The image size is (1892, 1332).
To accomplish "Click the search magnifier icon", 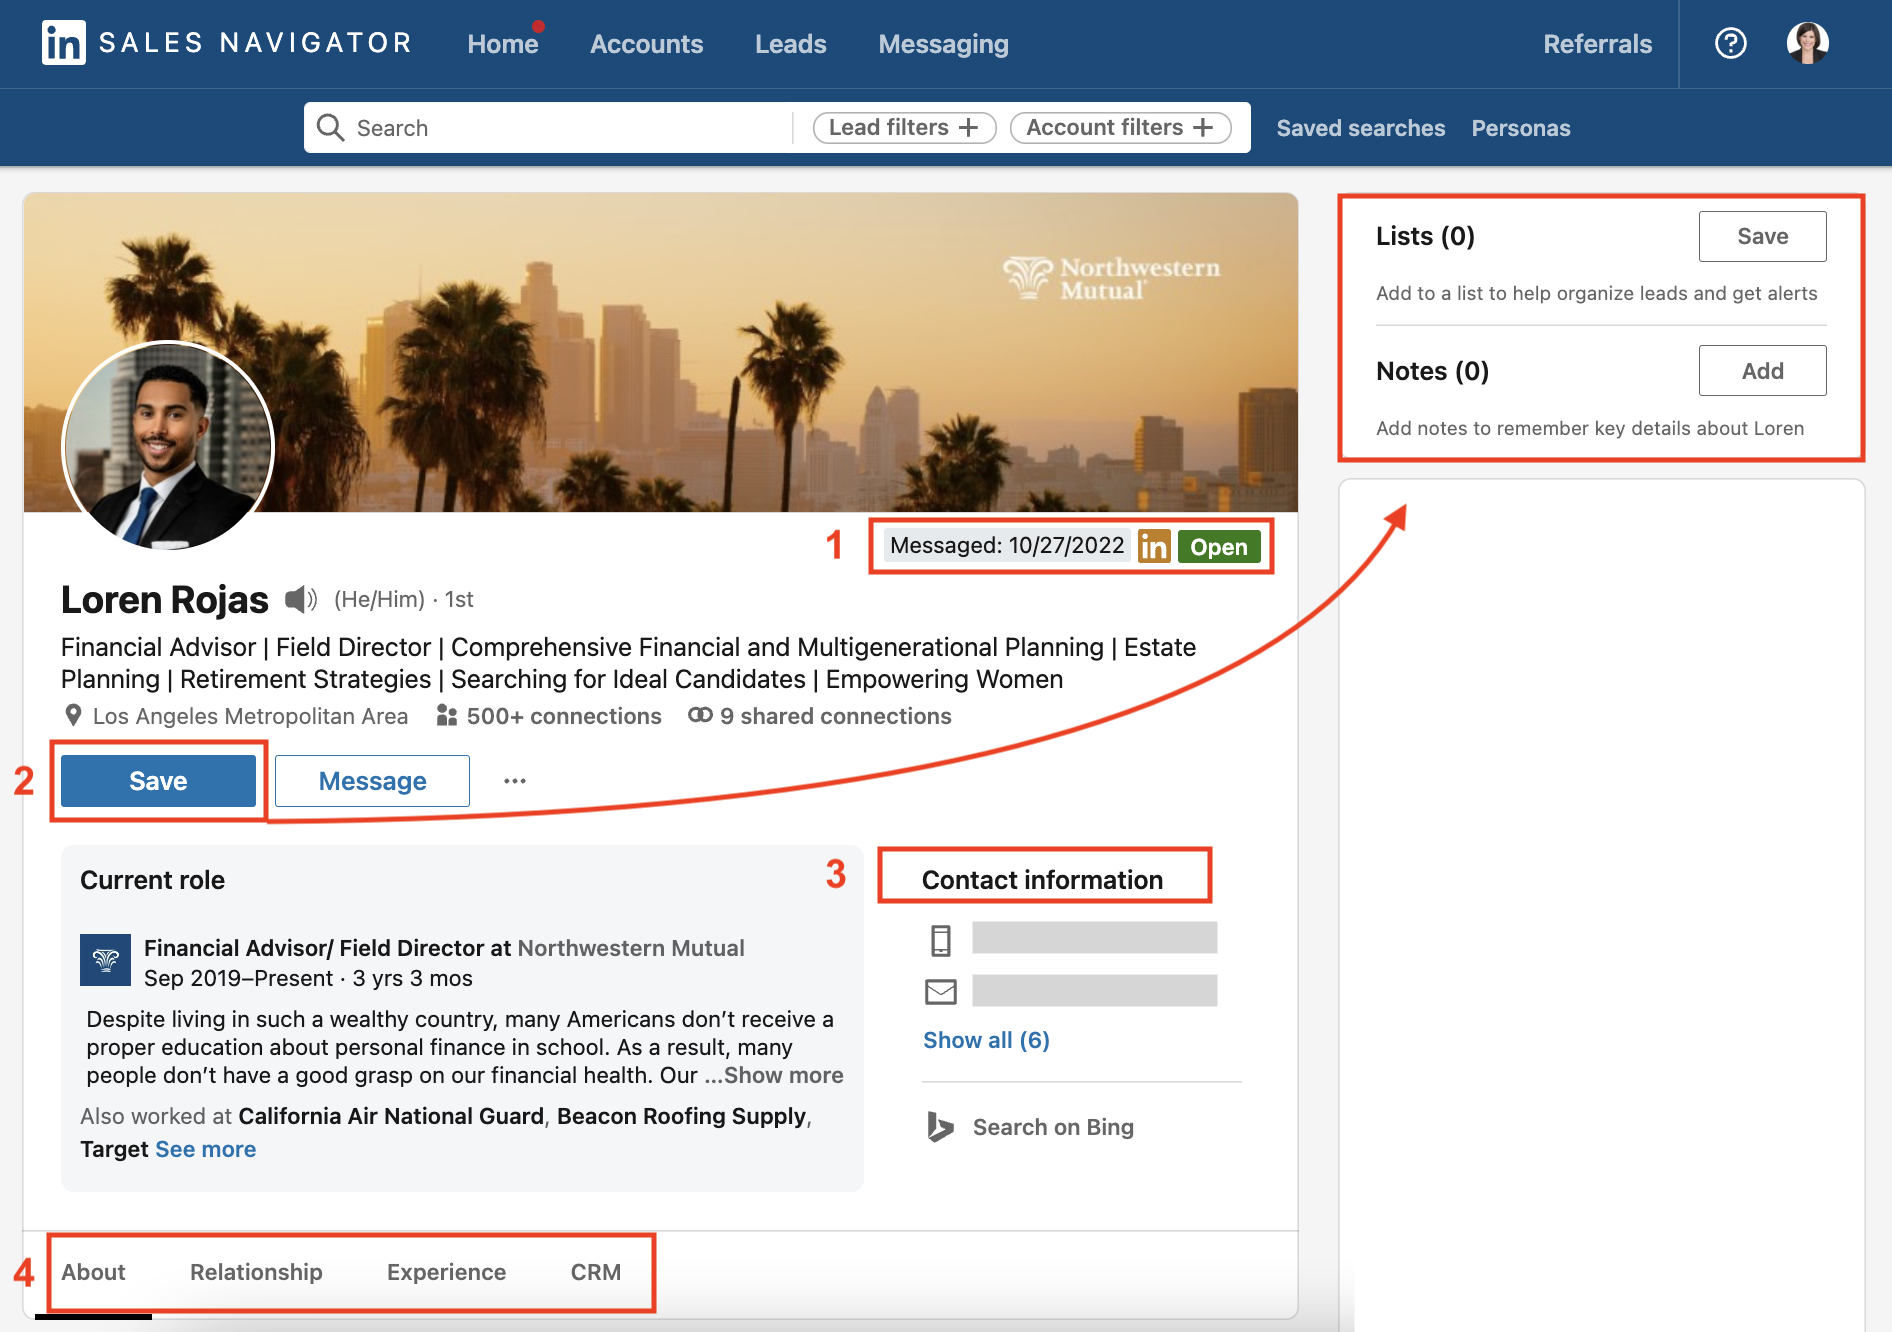I will coord(330,127).
